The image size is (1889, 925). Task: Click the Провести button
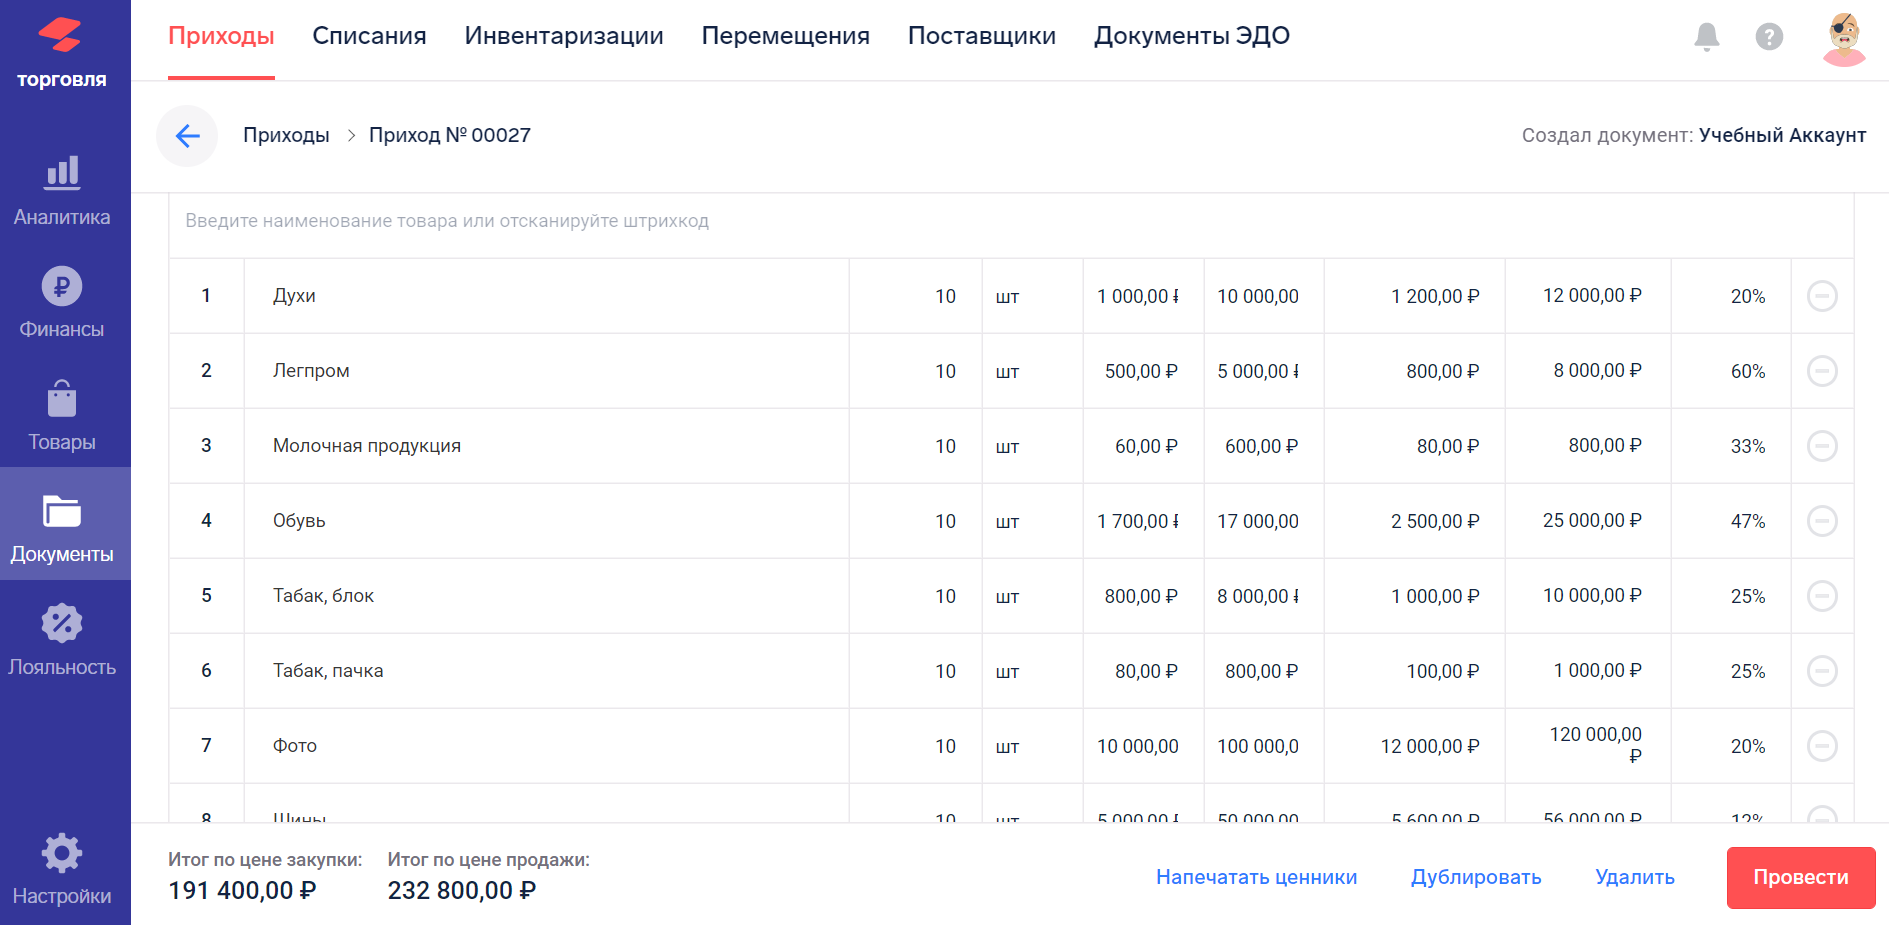point(1801,878)
